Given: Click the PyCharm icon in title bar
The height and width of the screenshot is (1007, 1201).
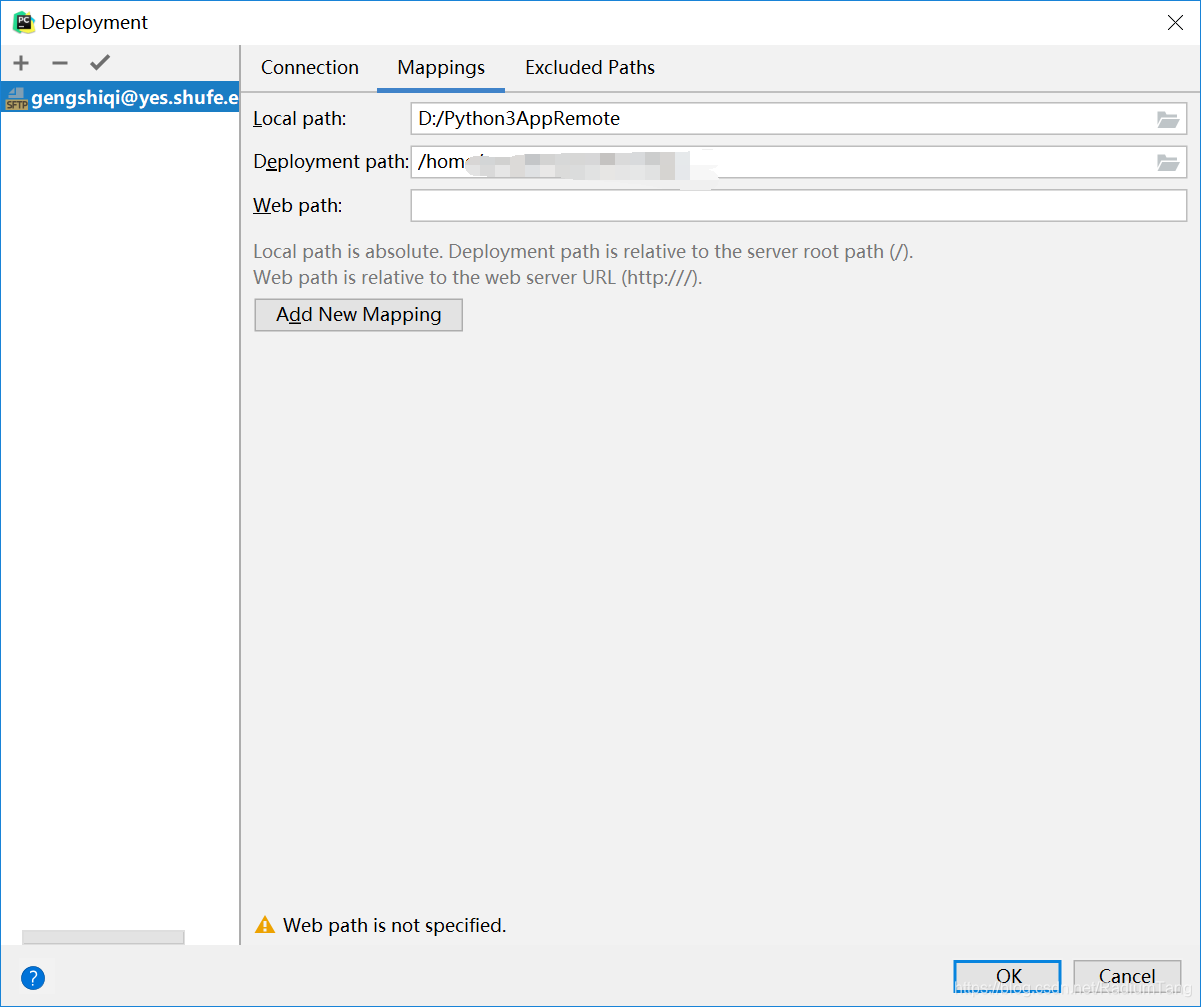Looking at the screenshot, I should [x=24, y=22].
